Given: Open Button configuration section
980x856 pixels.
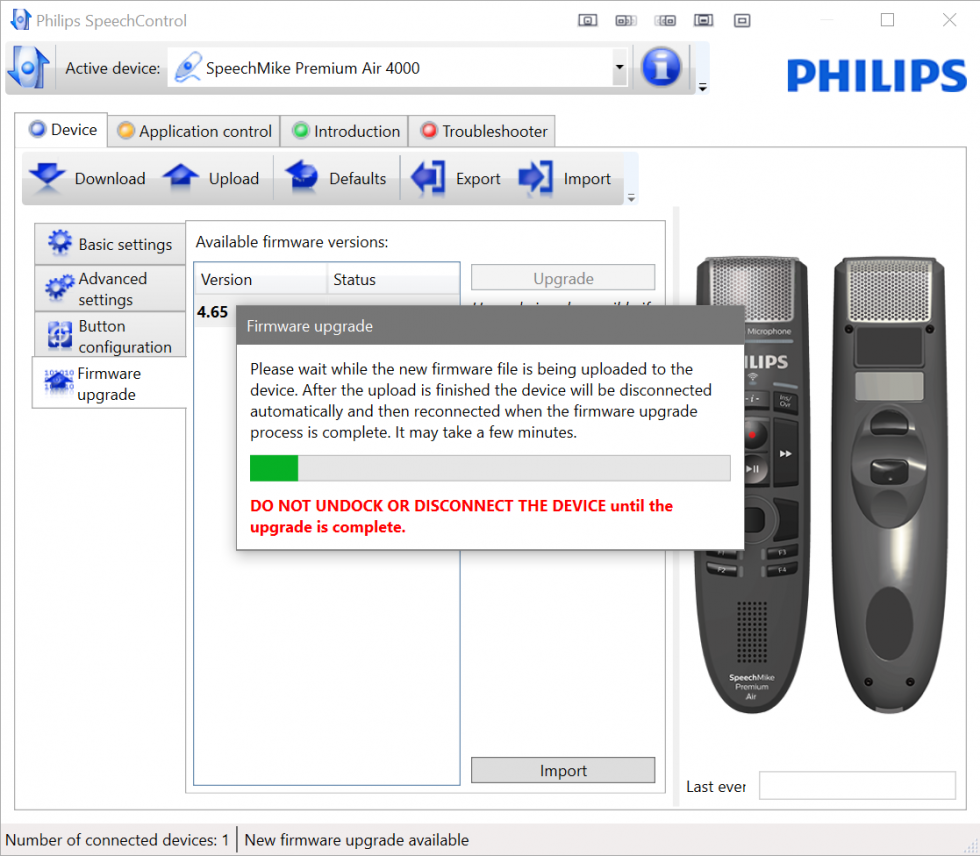Looking at the screenshot, I should coord(111,336).
